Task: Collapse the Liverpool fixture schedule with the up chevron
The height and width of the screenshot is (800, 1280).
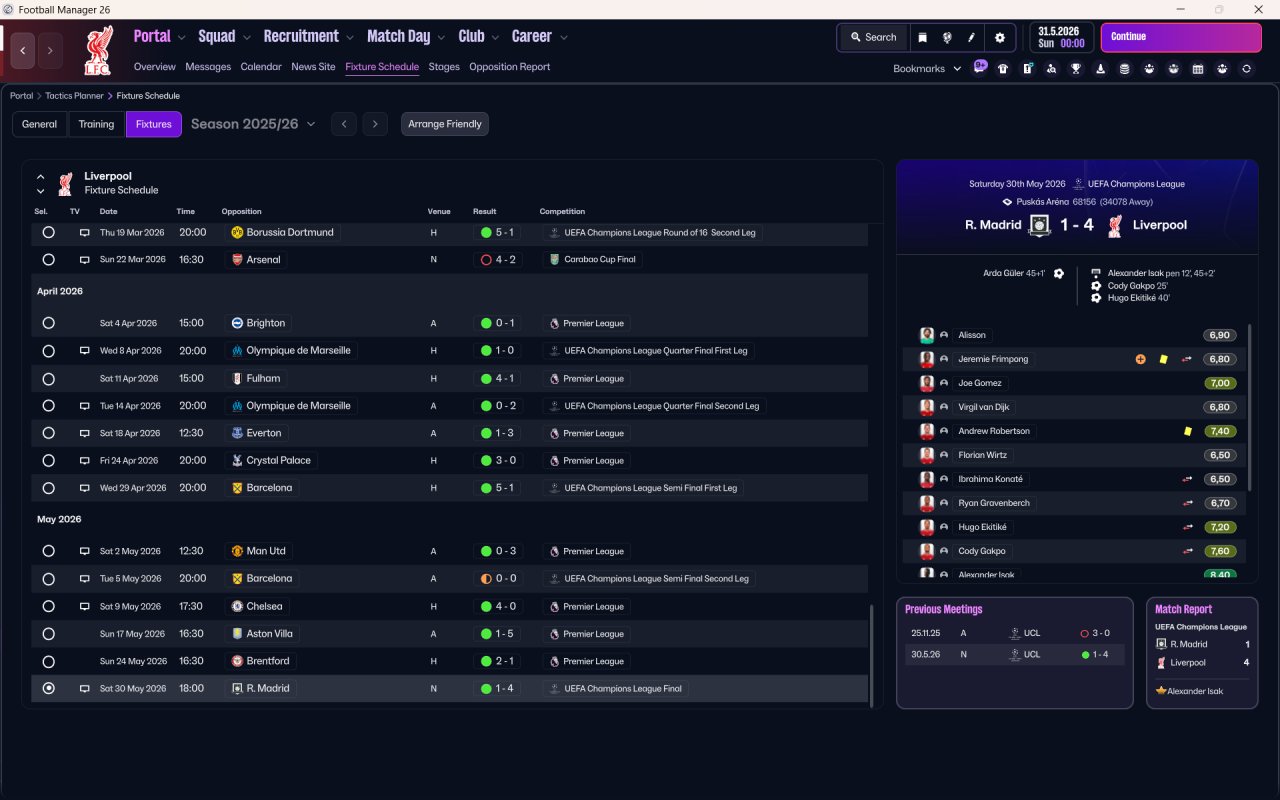Action: 41,177
